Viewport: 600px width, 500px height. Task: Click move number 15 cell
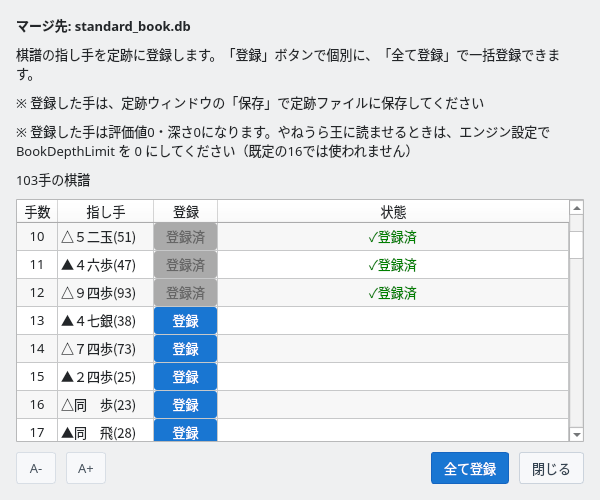click(x=37, y=376)
